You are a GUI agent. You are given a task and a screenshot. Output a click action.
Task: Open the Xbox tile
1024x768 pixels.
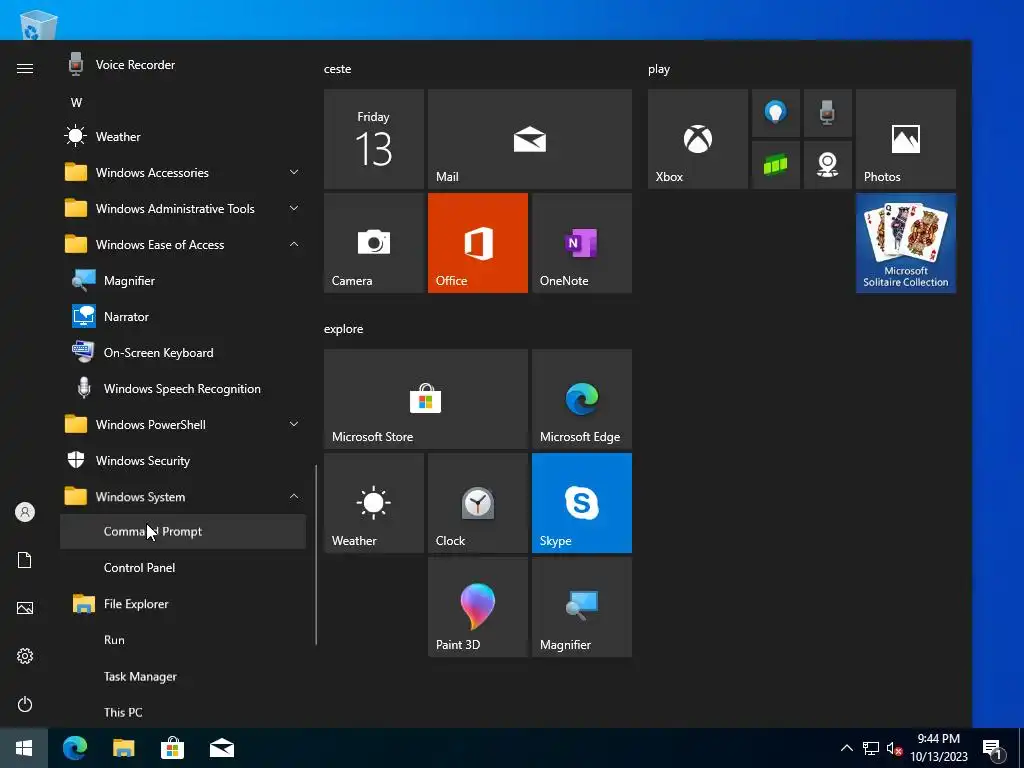point(697,139)
